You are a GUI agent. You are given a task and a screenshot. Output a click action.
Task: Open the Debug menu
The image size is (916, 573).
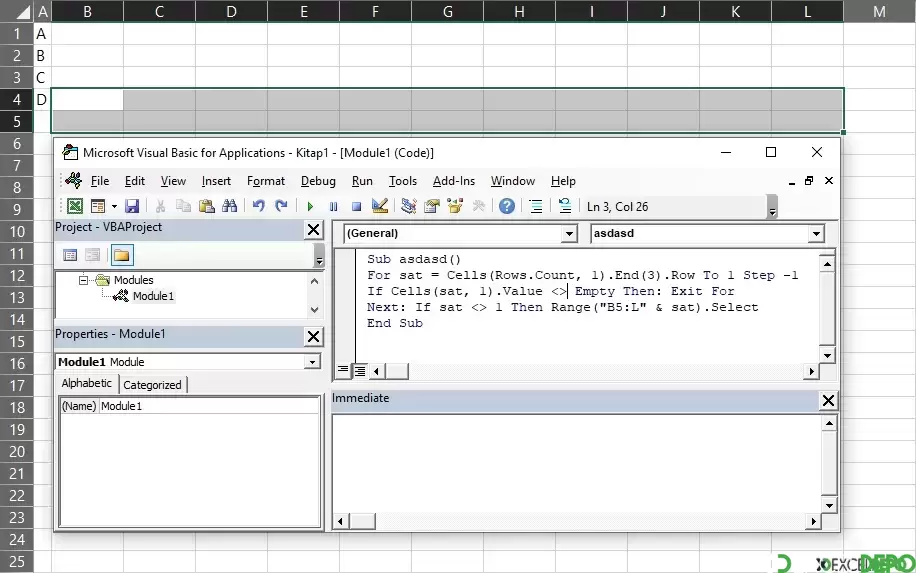[318, 181]
